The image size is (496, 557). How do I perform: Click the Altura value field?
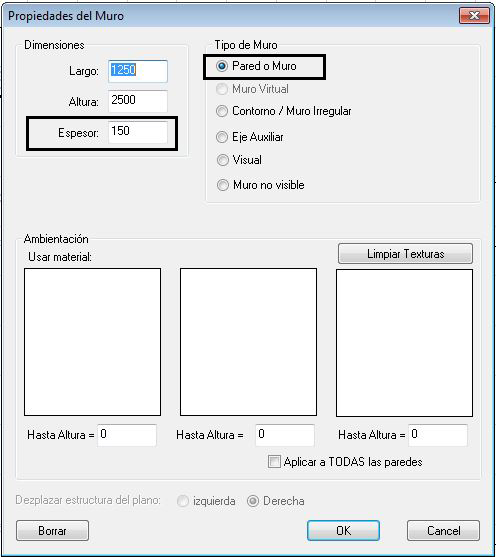[x=138, y=101]
